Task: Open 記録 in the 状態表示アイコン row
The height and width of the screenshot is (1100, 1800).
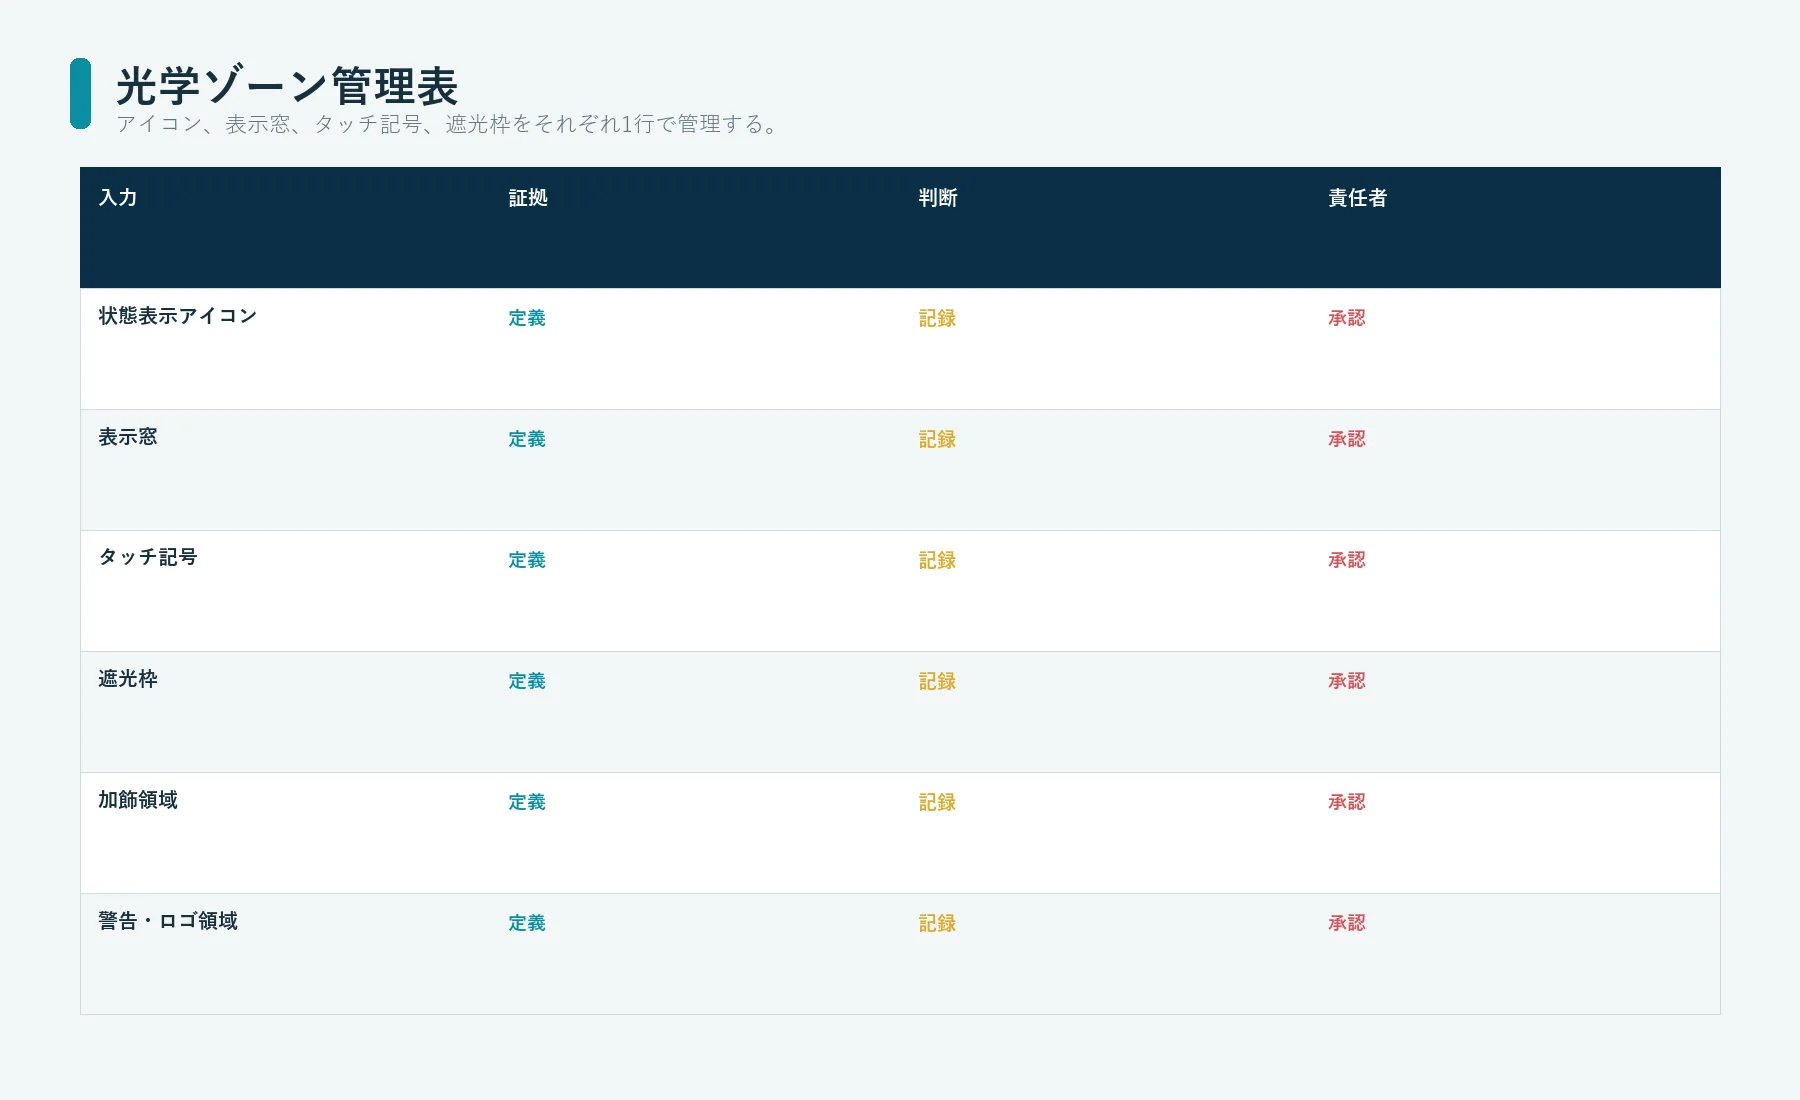Action: (937, 318)
